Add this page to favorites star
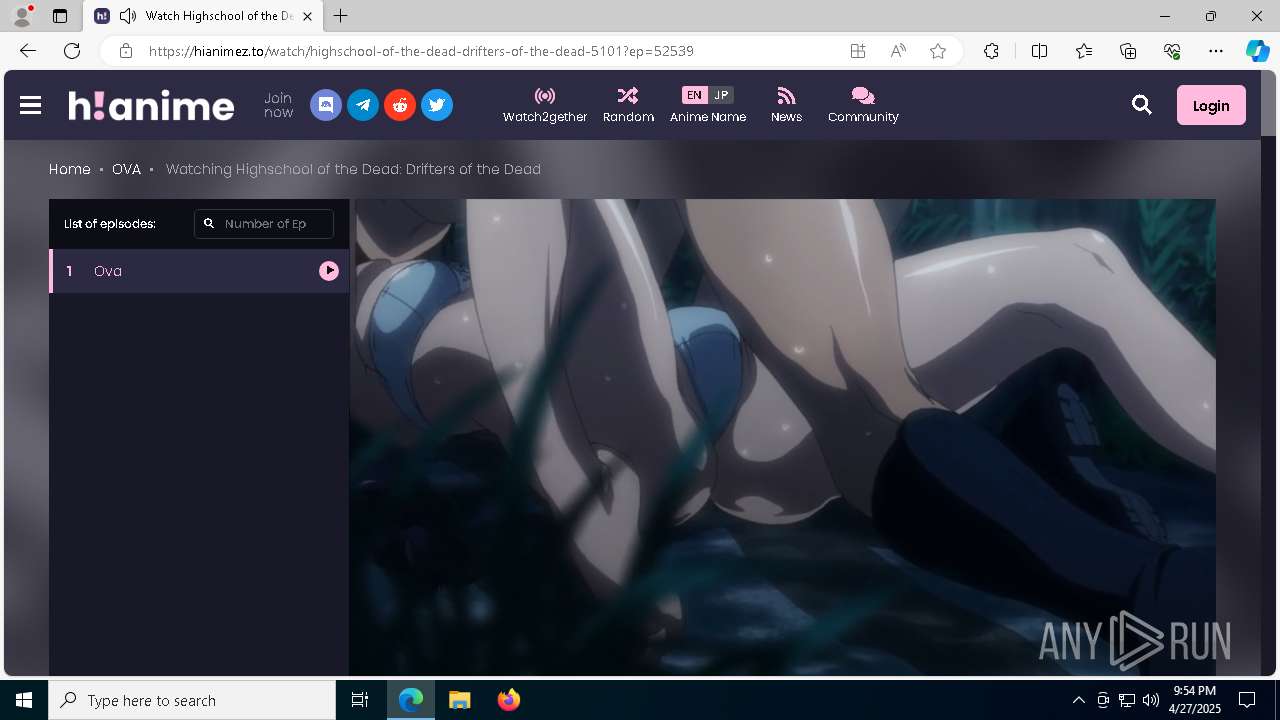 tap(938, 51)
